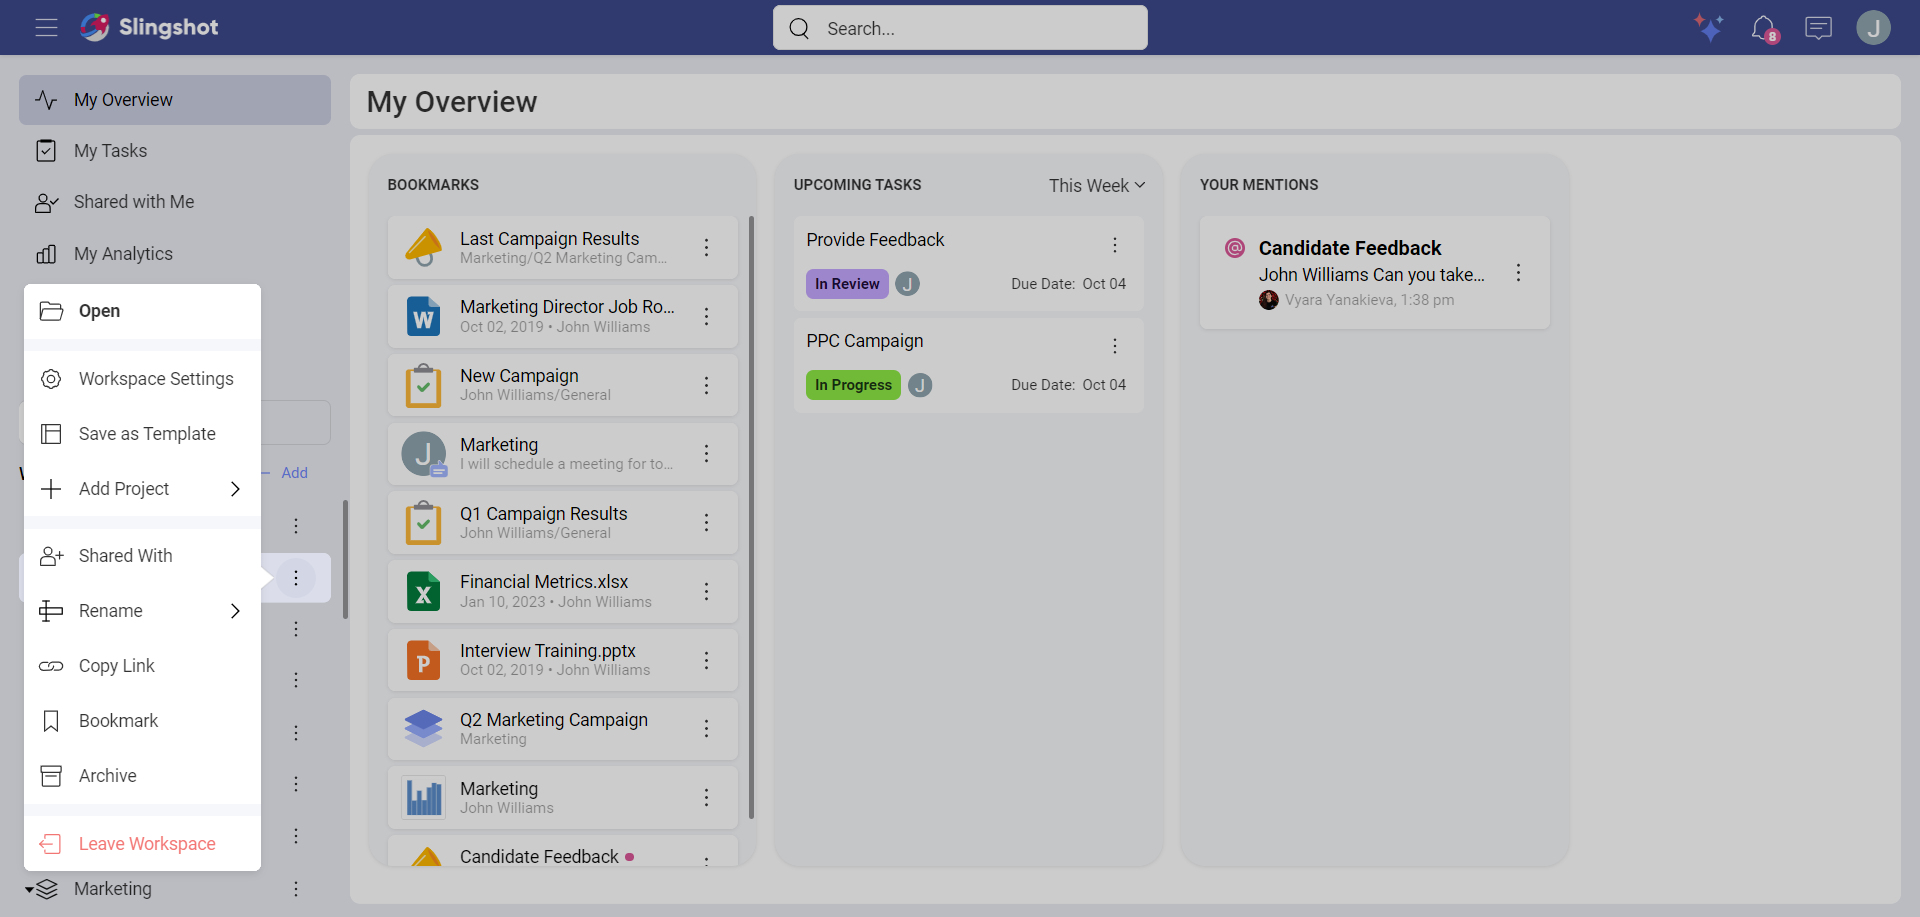Open options for Marketing dashboard bookmark
Image resolution: width=1920 pixels, height=917 pixels.
706,798
